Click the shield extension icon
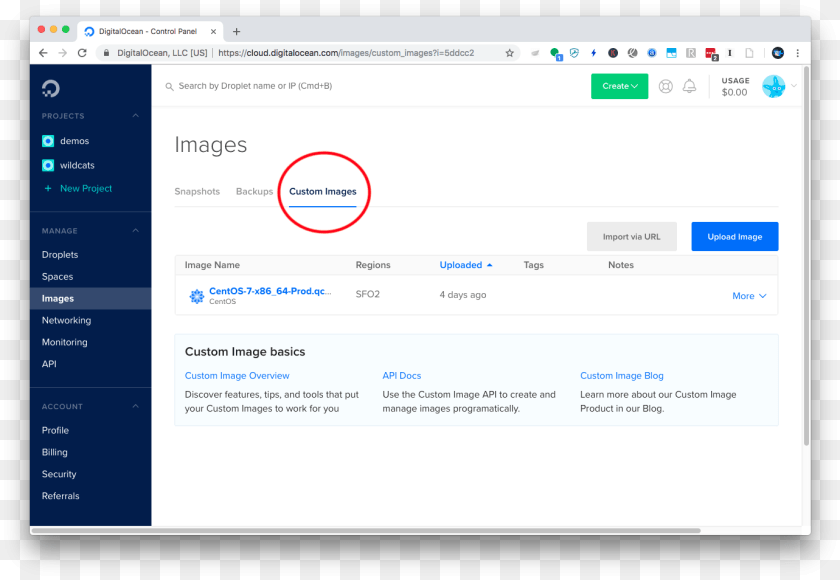Viewport: 840px width, 580px height. (x=574, y=53)
